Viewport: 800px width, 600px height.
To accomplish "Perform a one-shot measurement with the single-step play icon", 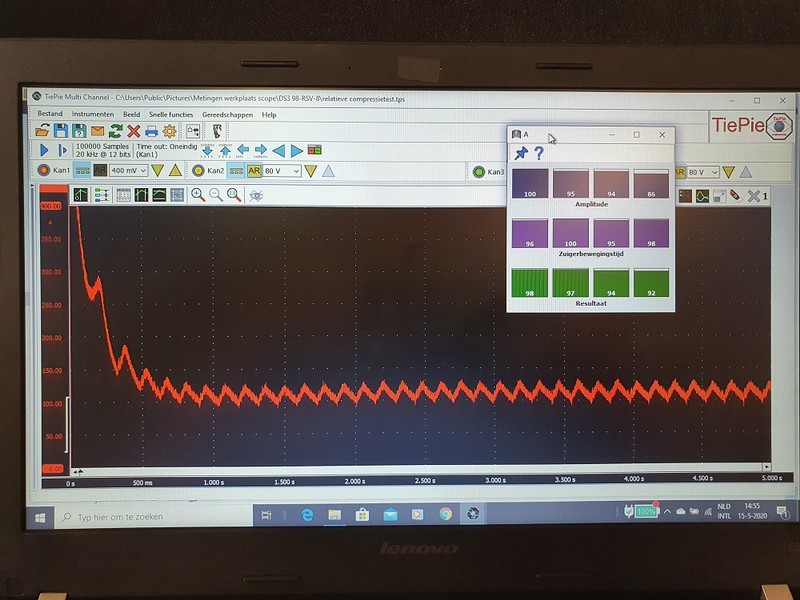I will tap(63, 150).
